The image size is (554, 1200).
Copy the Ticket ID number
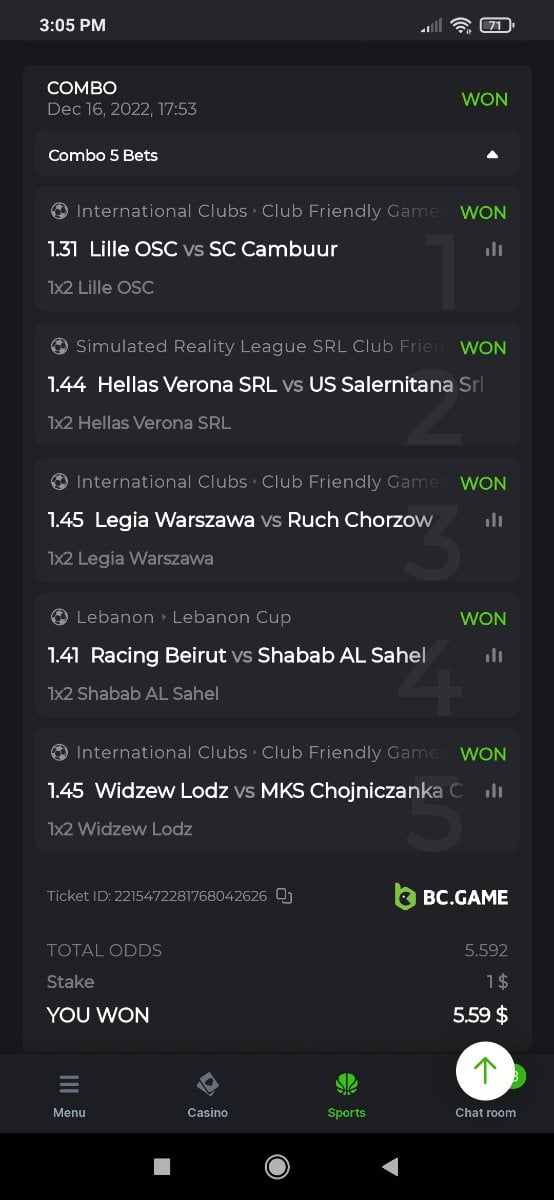pyautogui.click(x=284, y=896)
